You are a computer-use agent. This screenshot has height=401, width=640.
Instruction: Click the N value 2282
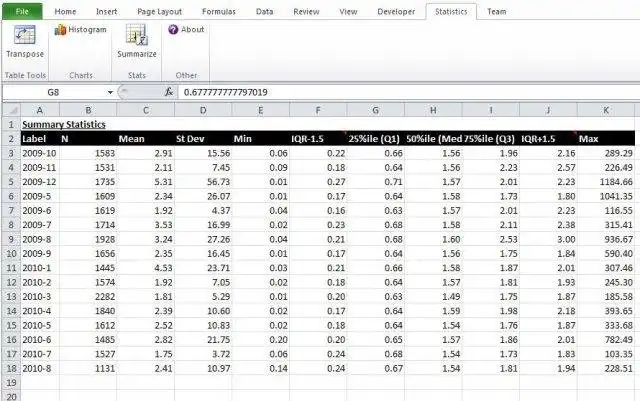(x=88, y=297)
